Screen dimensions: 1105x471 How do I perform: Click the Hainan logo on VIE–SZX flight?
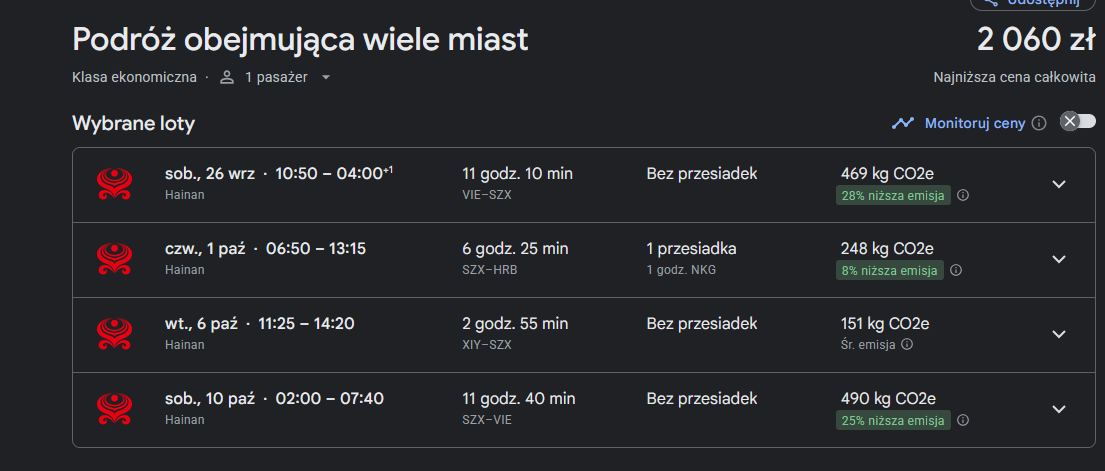point(114,184)
